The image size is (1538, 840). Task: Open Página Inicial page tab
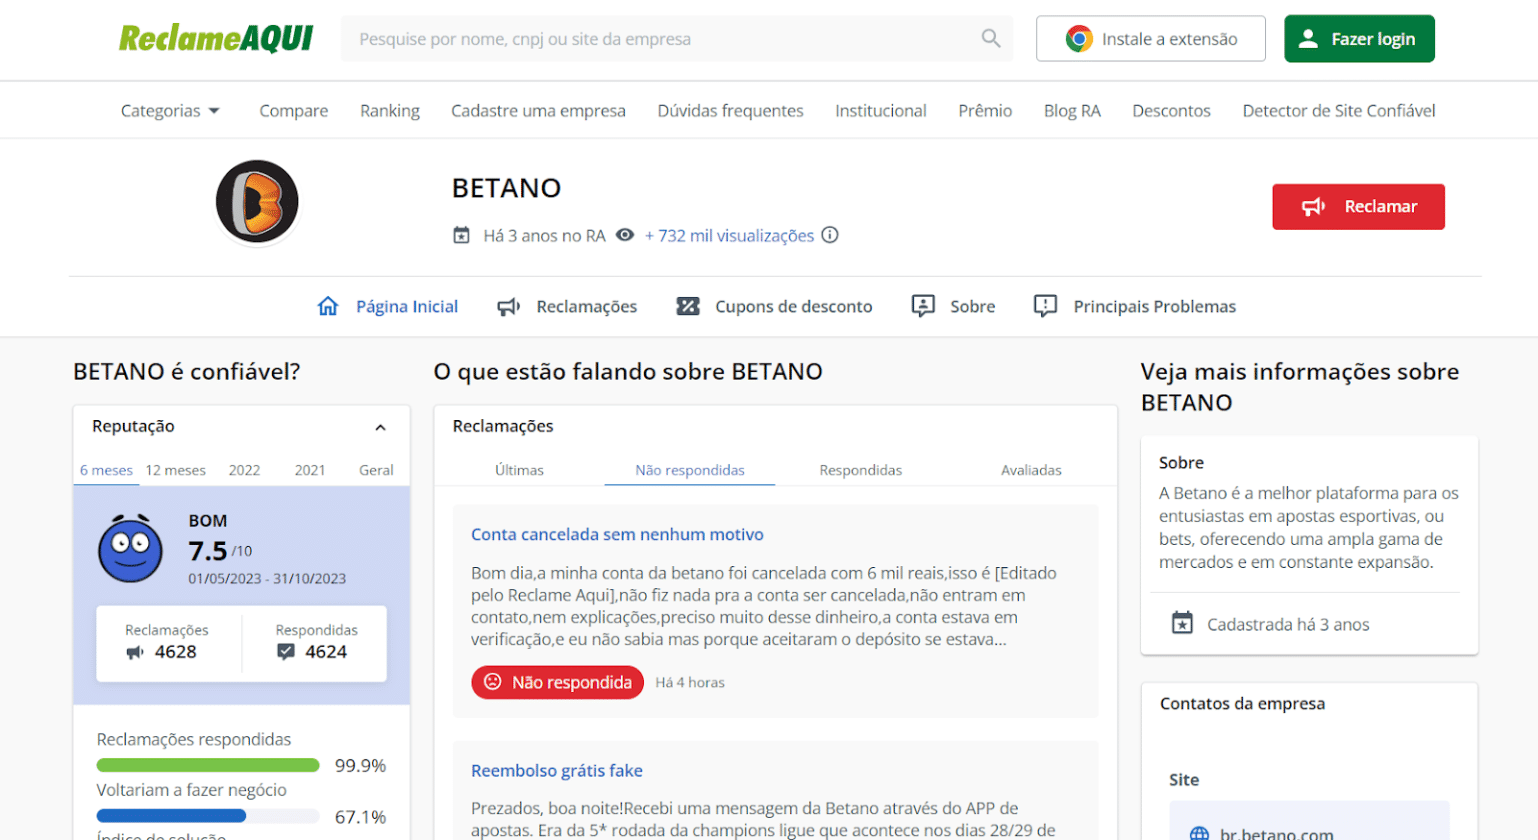387,306
